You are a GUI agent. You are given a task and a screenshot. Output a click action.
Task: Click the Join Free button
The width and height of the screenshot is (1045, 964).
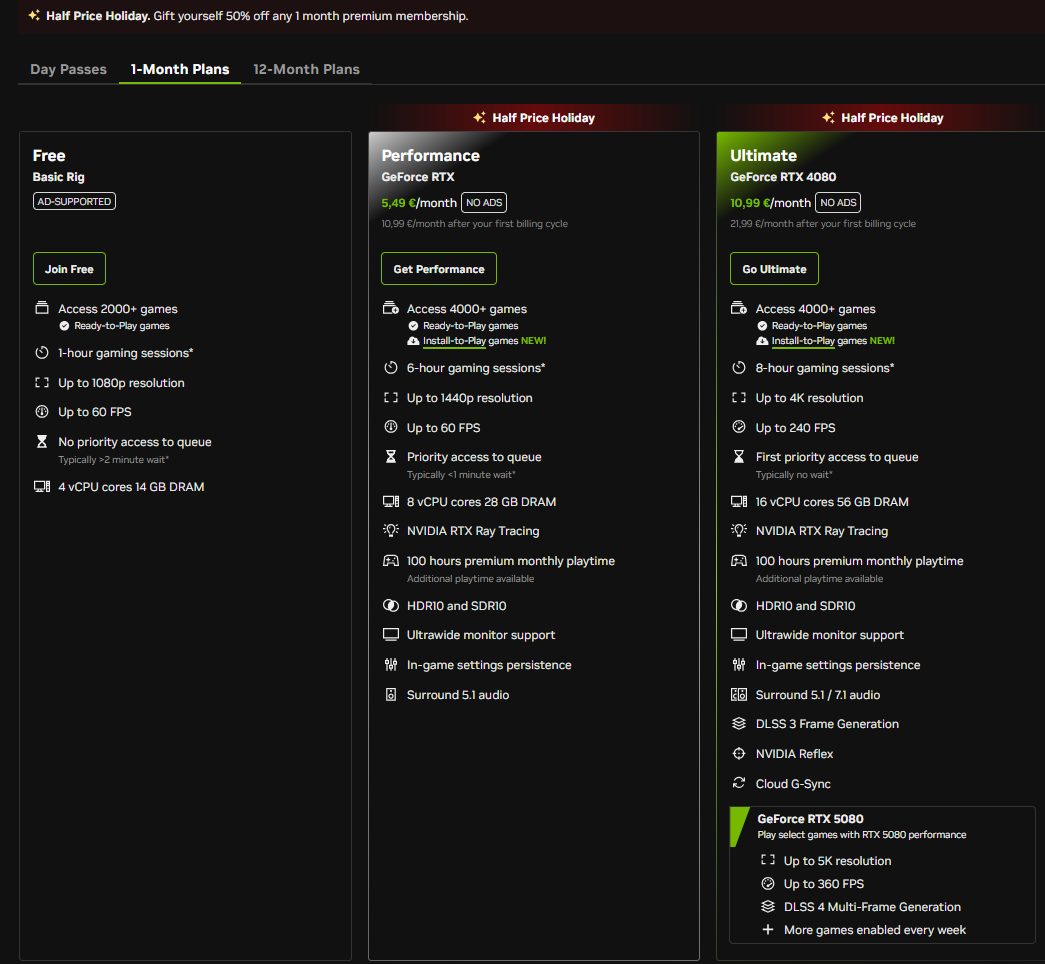click(69, 269)
